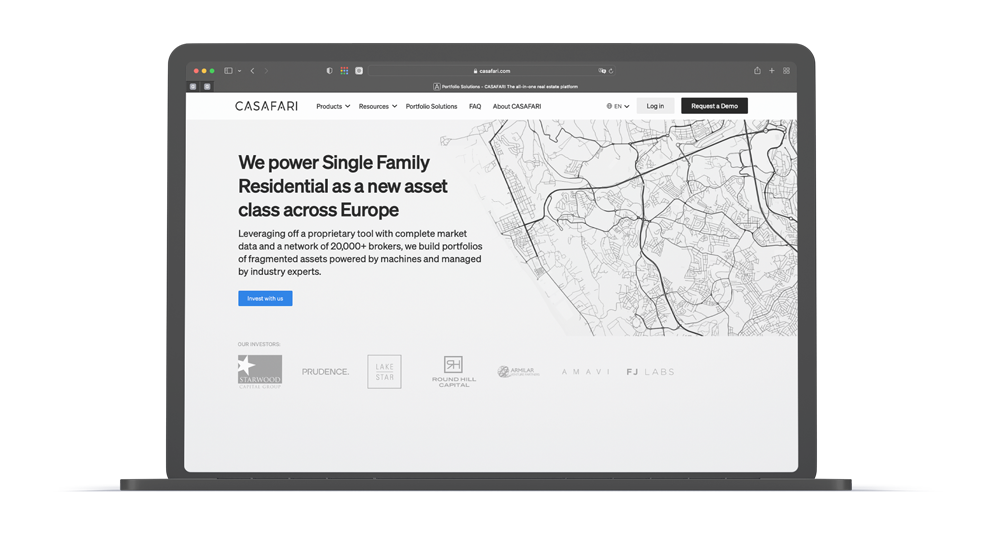Screen dimensions: 1000x545
Task: Click the Prudence investor logo
Action: [x=325, y=372]
